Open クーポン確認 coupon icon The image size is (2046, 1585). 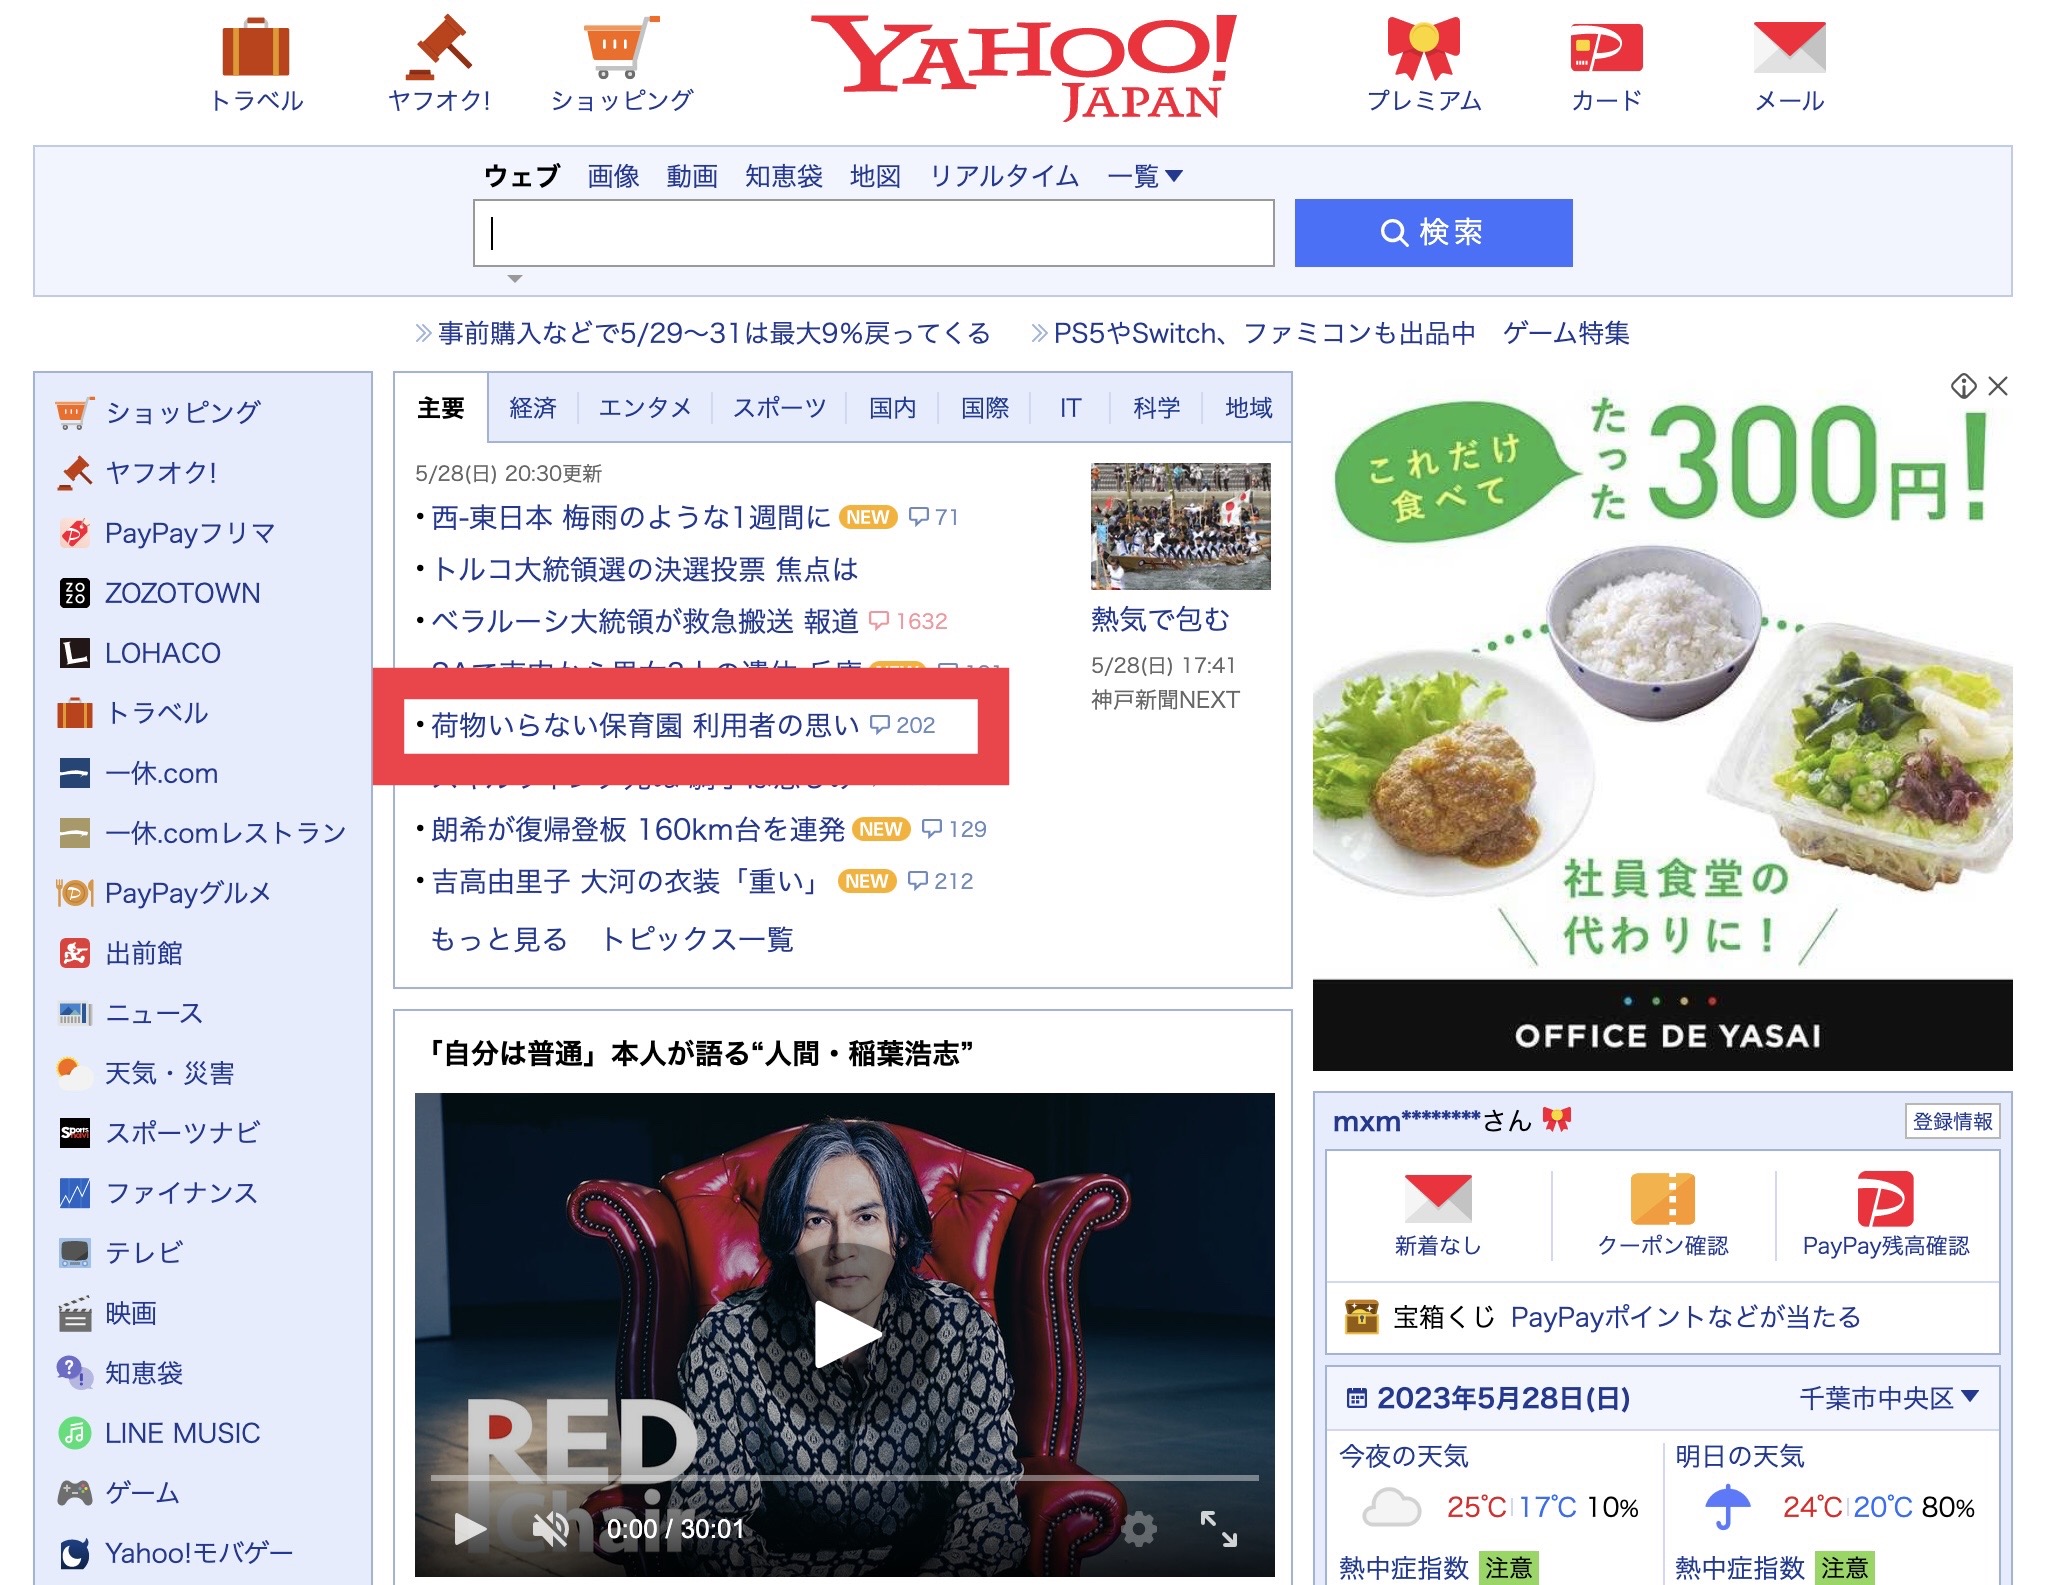[x=1662, y=1198]
